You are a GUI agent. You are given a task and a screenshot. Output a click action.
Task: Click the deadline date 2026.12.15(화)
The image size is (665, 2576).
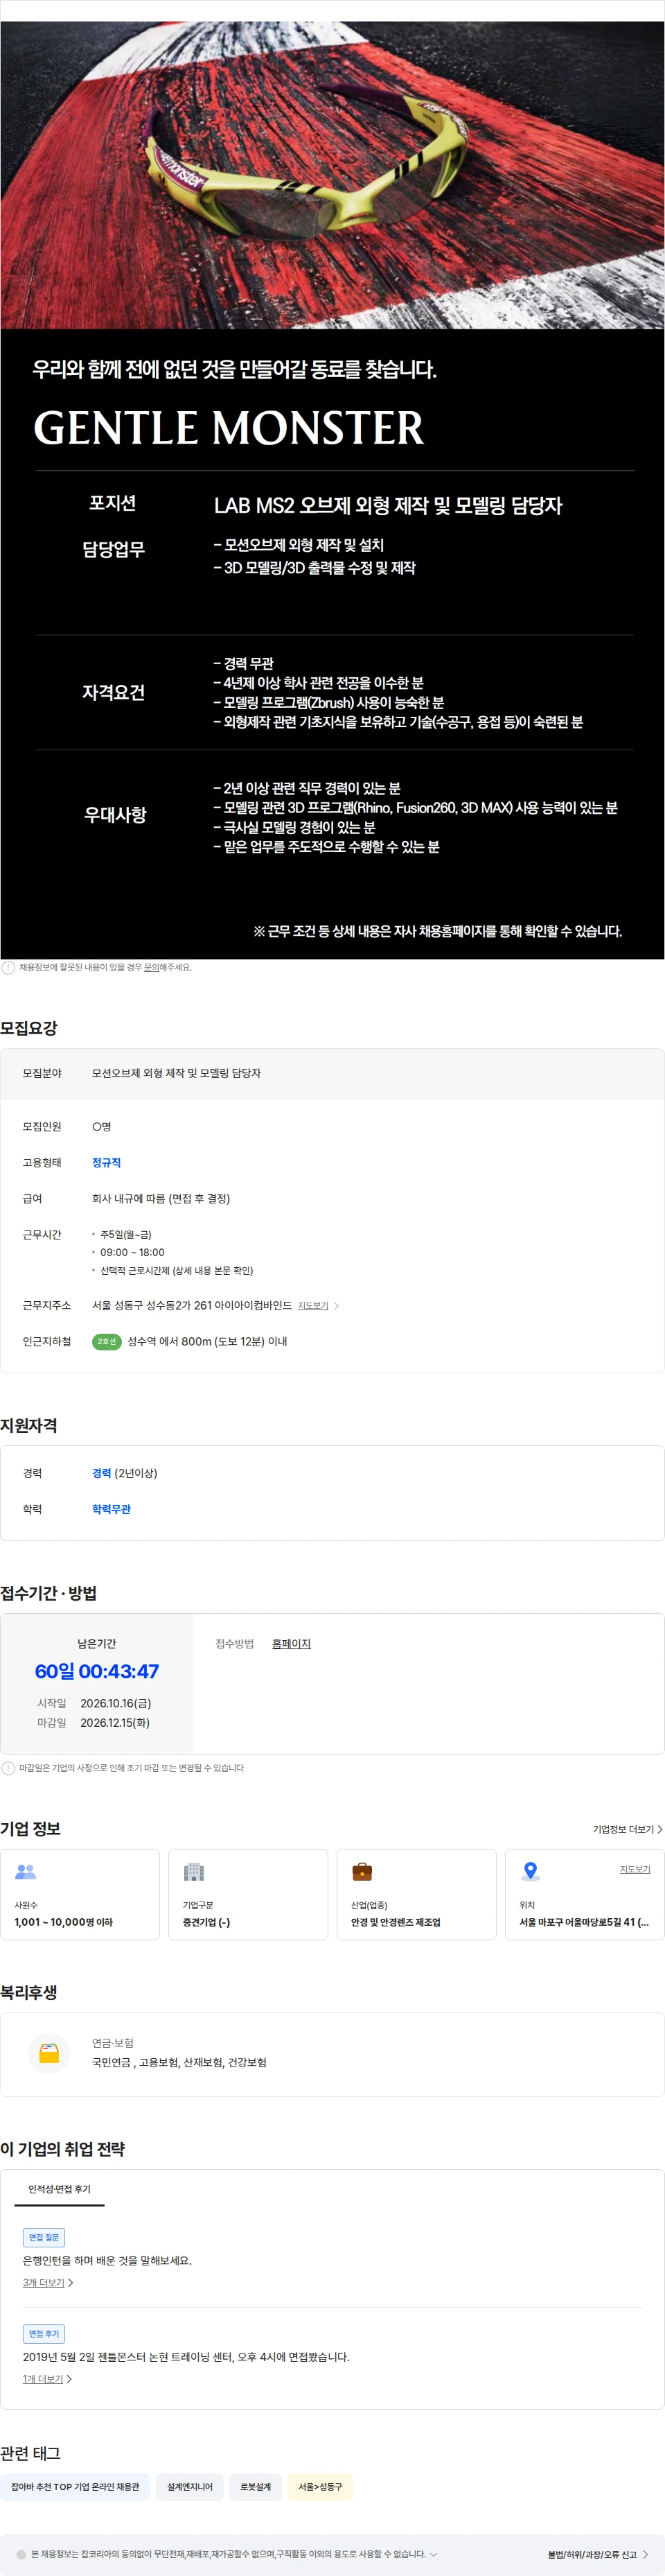tap(115, 1723)
